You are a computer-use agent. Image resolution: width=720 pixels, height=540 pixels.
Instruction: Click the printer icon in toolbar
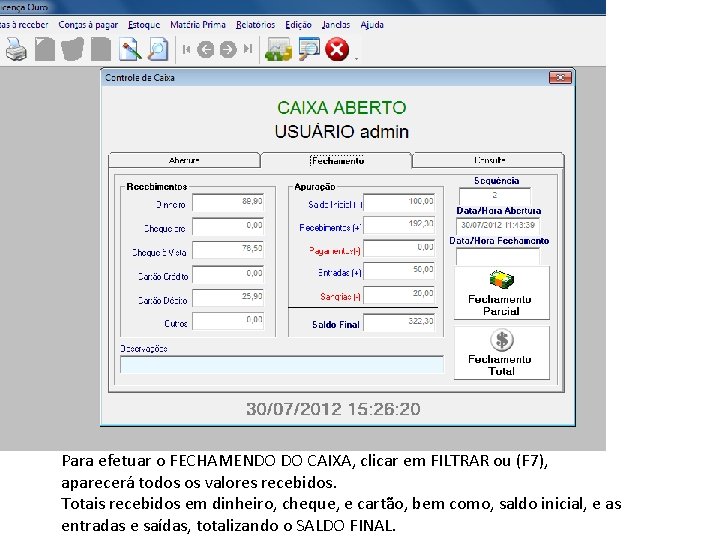(x=16, y=49)
